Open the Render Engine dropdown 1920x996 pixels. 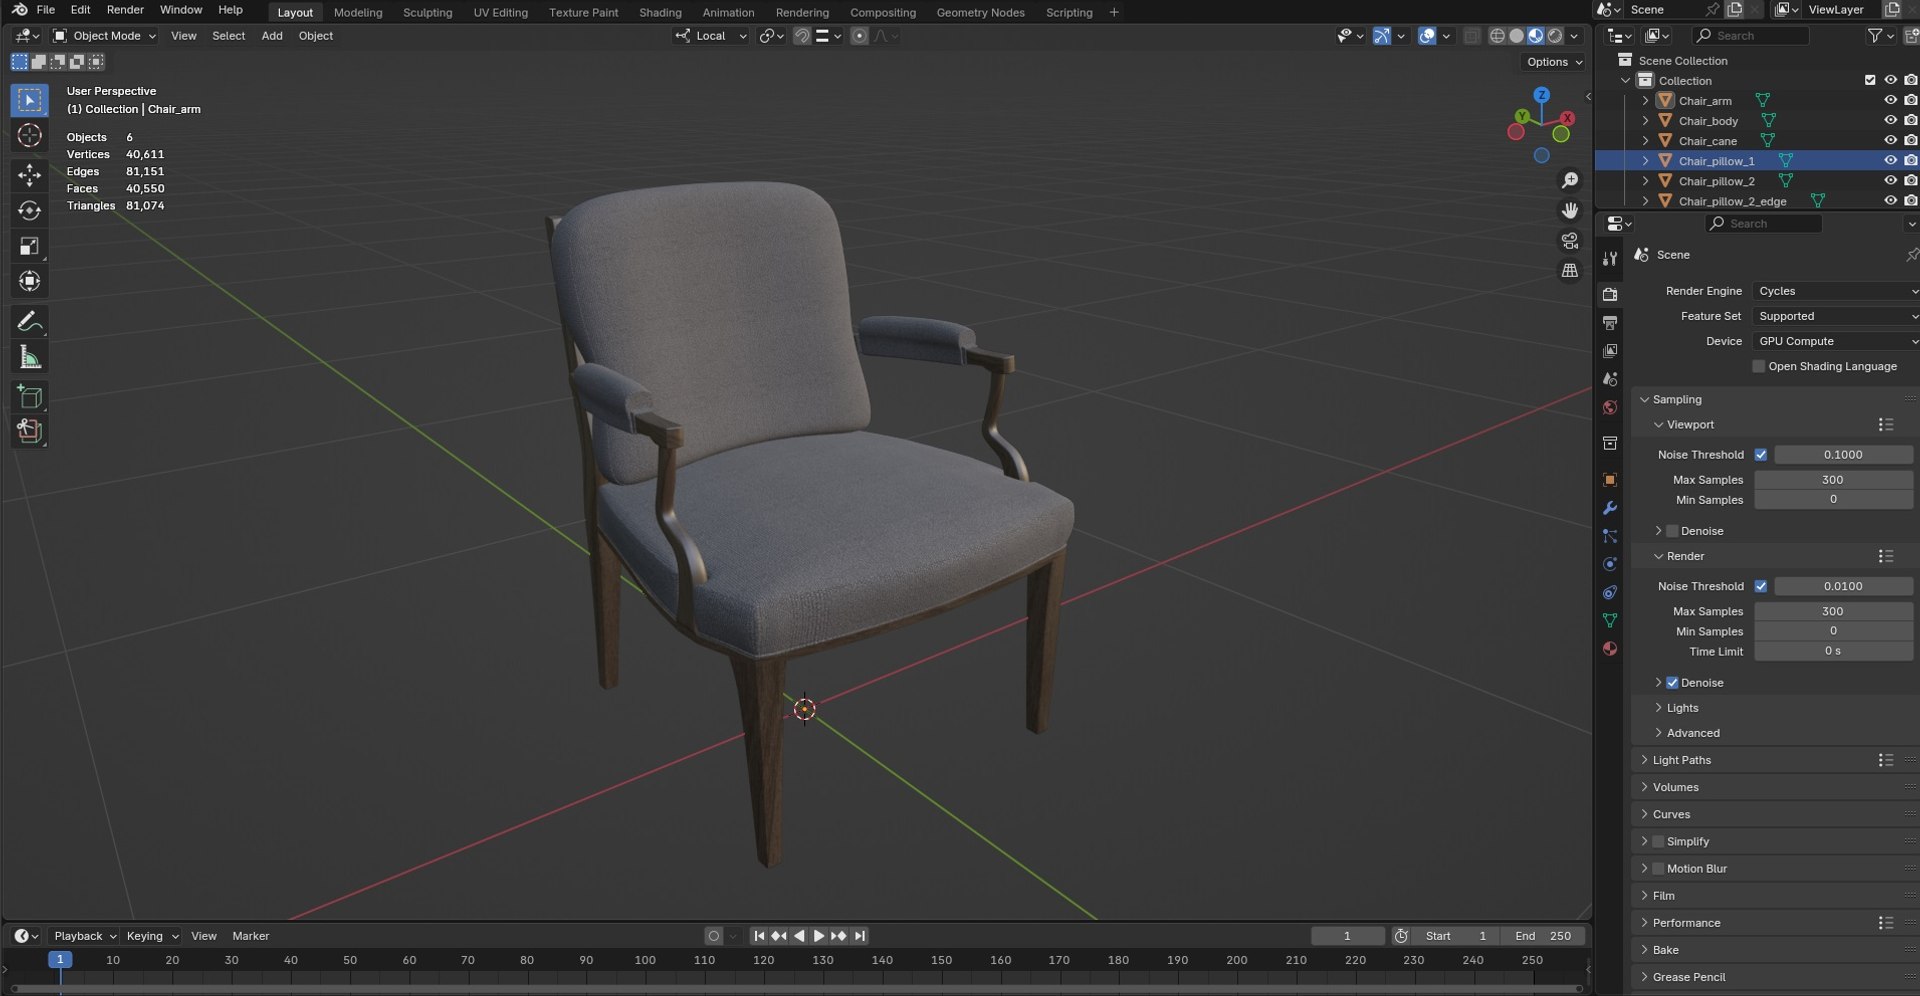[1836, 291]
